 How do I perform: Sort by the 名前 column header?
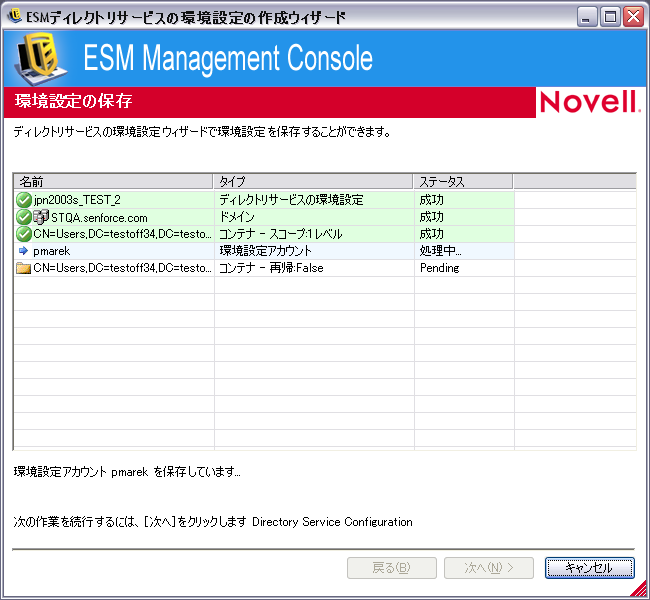[x=113, y=182]
